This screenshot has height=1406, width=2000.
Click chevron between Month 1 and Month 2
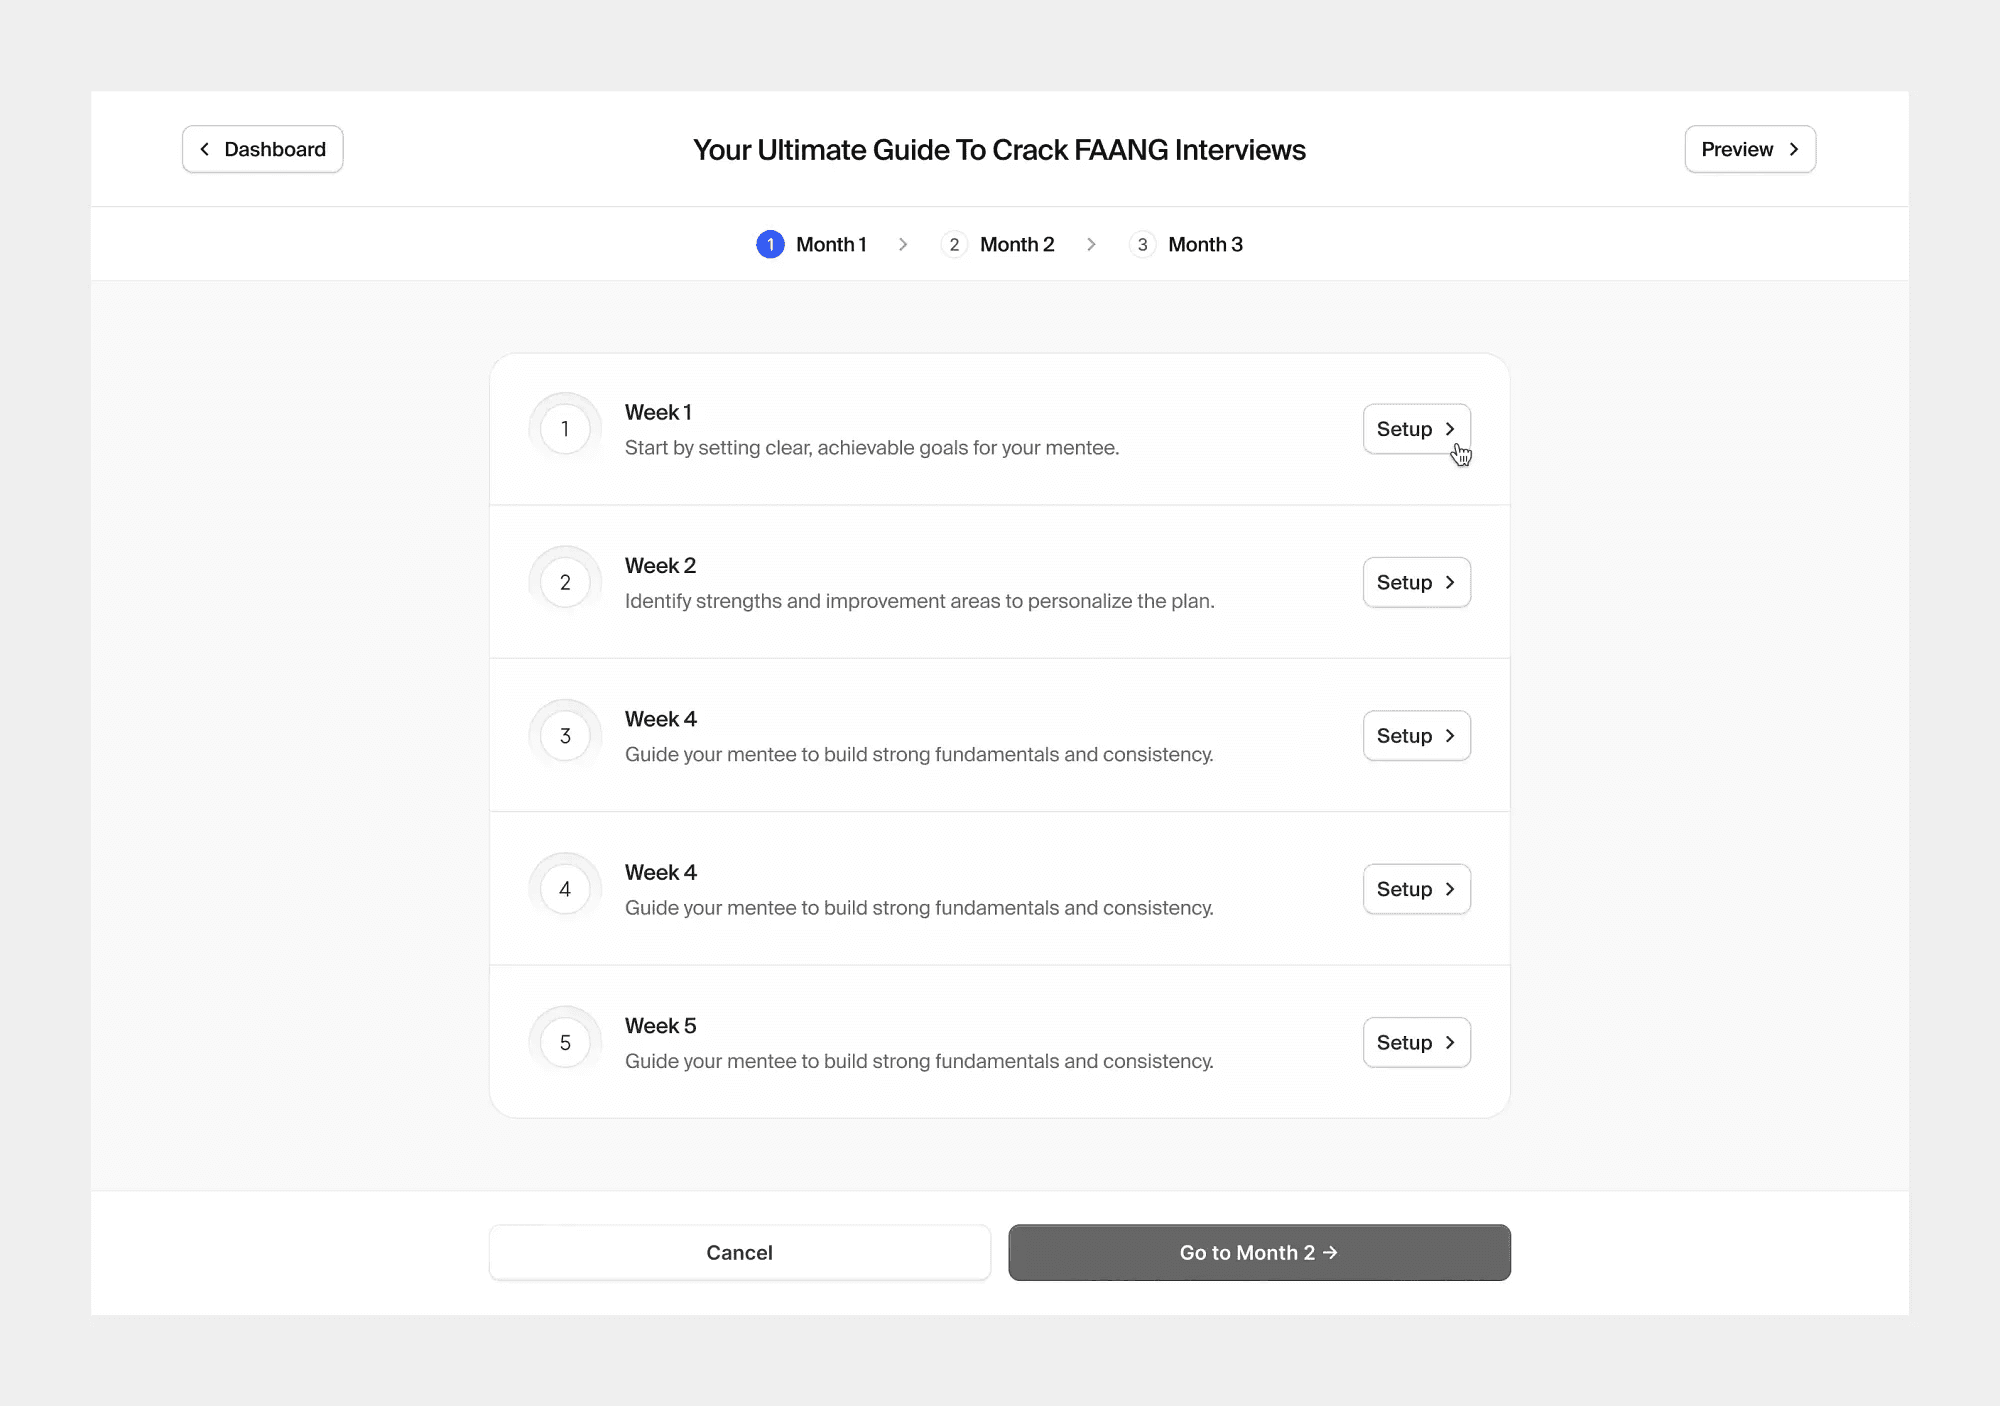pos(903,244)
